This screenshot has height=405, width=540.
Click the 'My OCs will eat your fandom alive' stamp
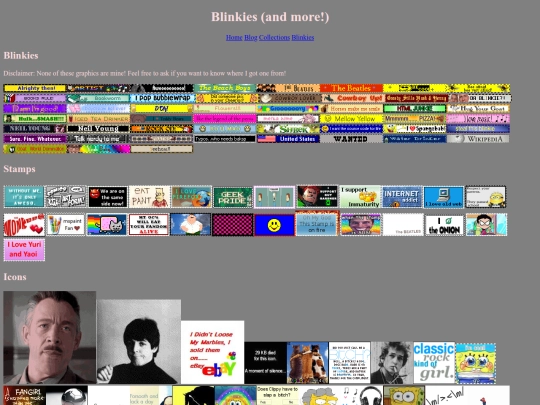pyautogui.click(x=149, y=225)
